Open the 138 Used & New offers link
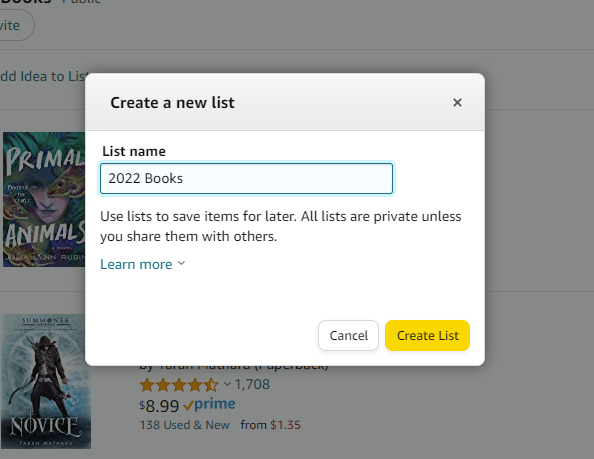The height and width of the screenshot is (459, 594). coord(184,425)
